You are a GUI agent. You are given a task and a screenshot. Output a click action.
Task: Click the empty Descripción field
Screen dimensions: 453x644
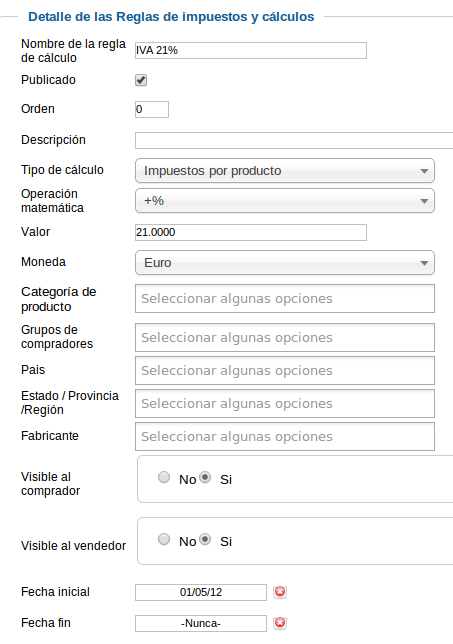[294, 140]
